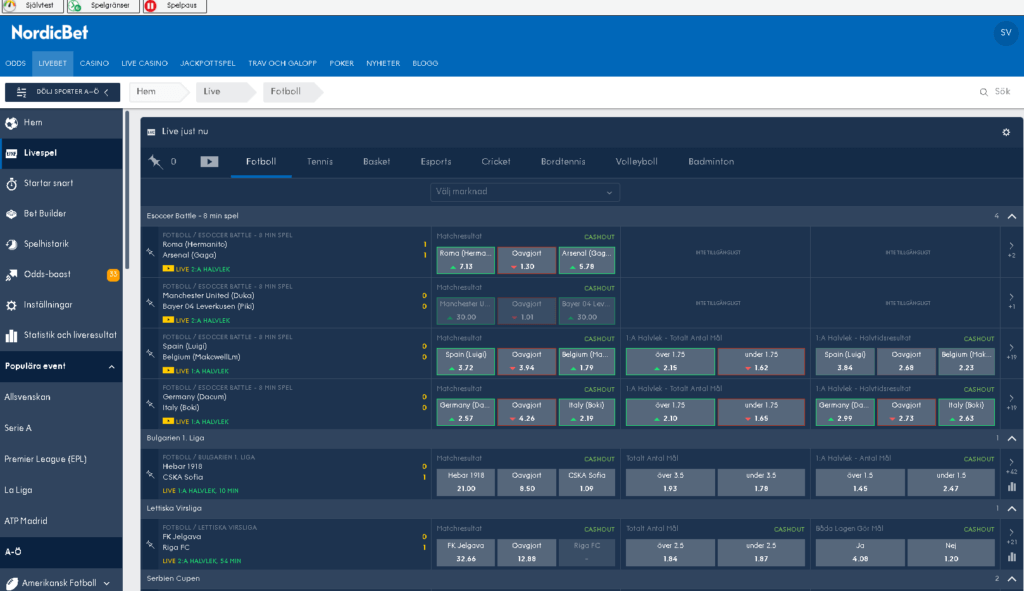This screenshot has height=591, width=1024.
Task: Switch to the Esports tab
Action: click(436, 162)
